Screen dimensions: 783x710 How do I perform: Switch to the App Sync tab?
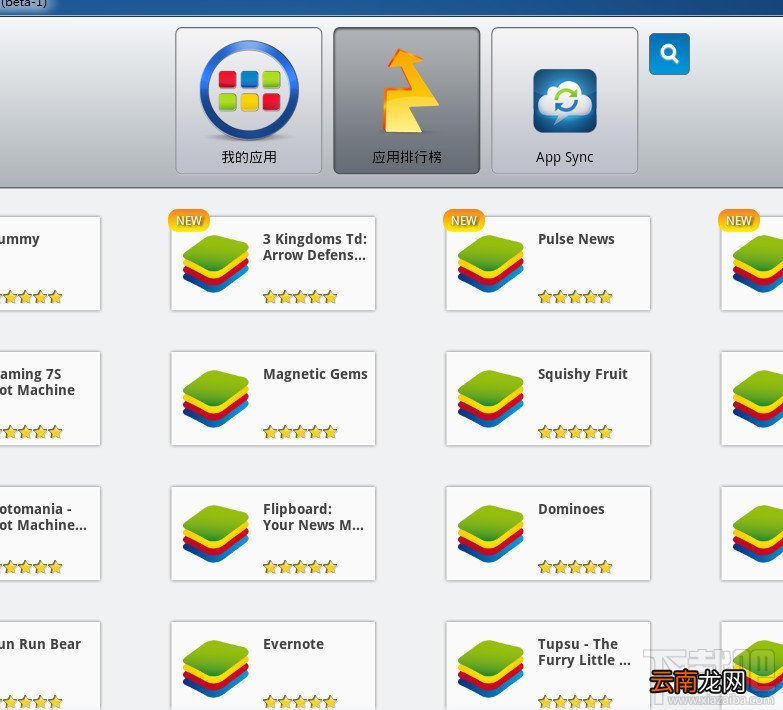point(564,101)
